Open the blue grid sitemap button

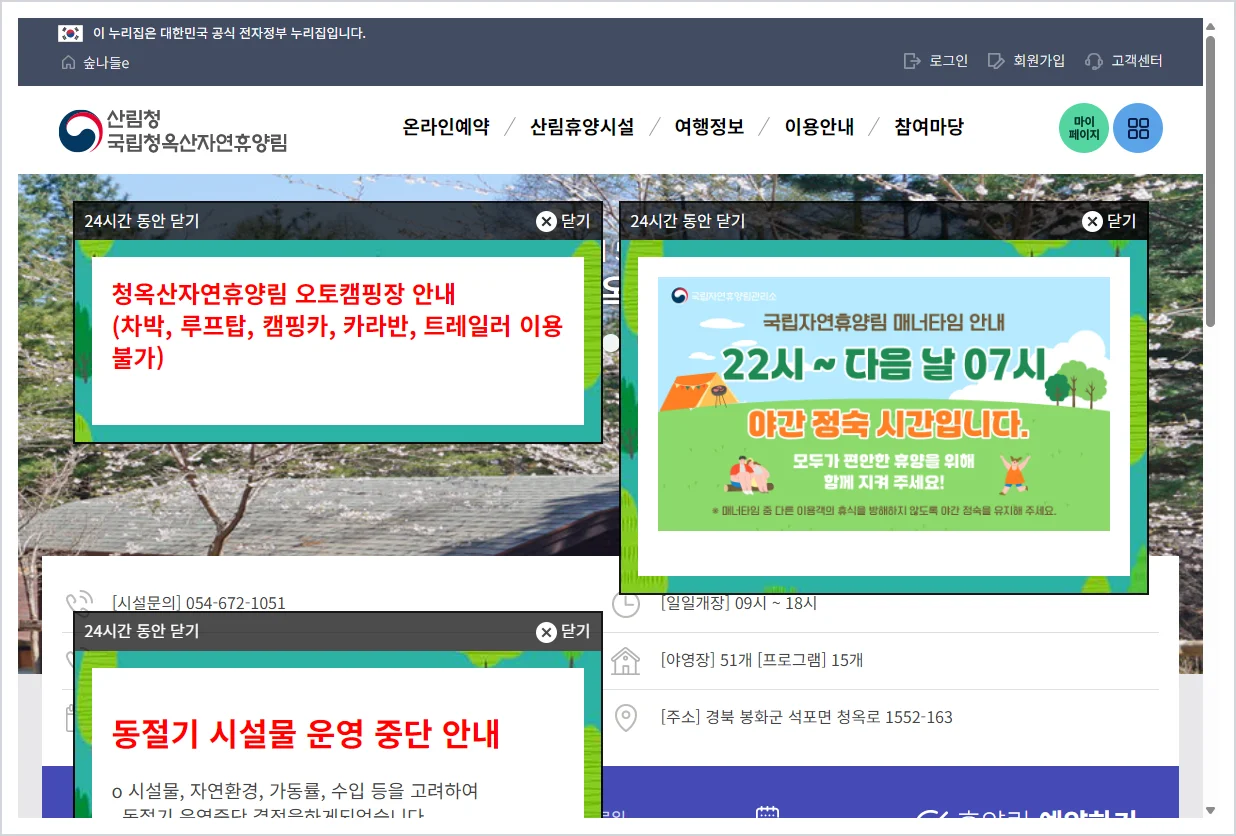coord(1138,128)
